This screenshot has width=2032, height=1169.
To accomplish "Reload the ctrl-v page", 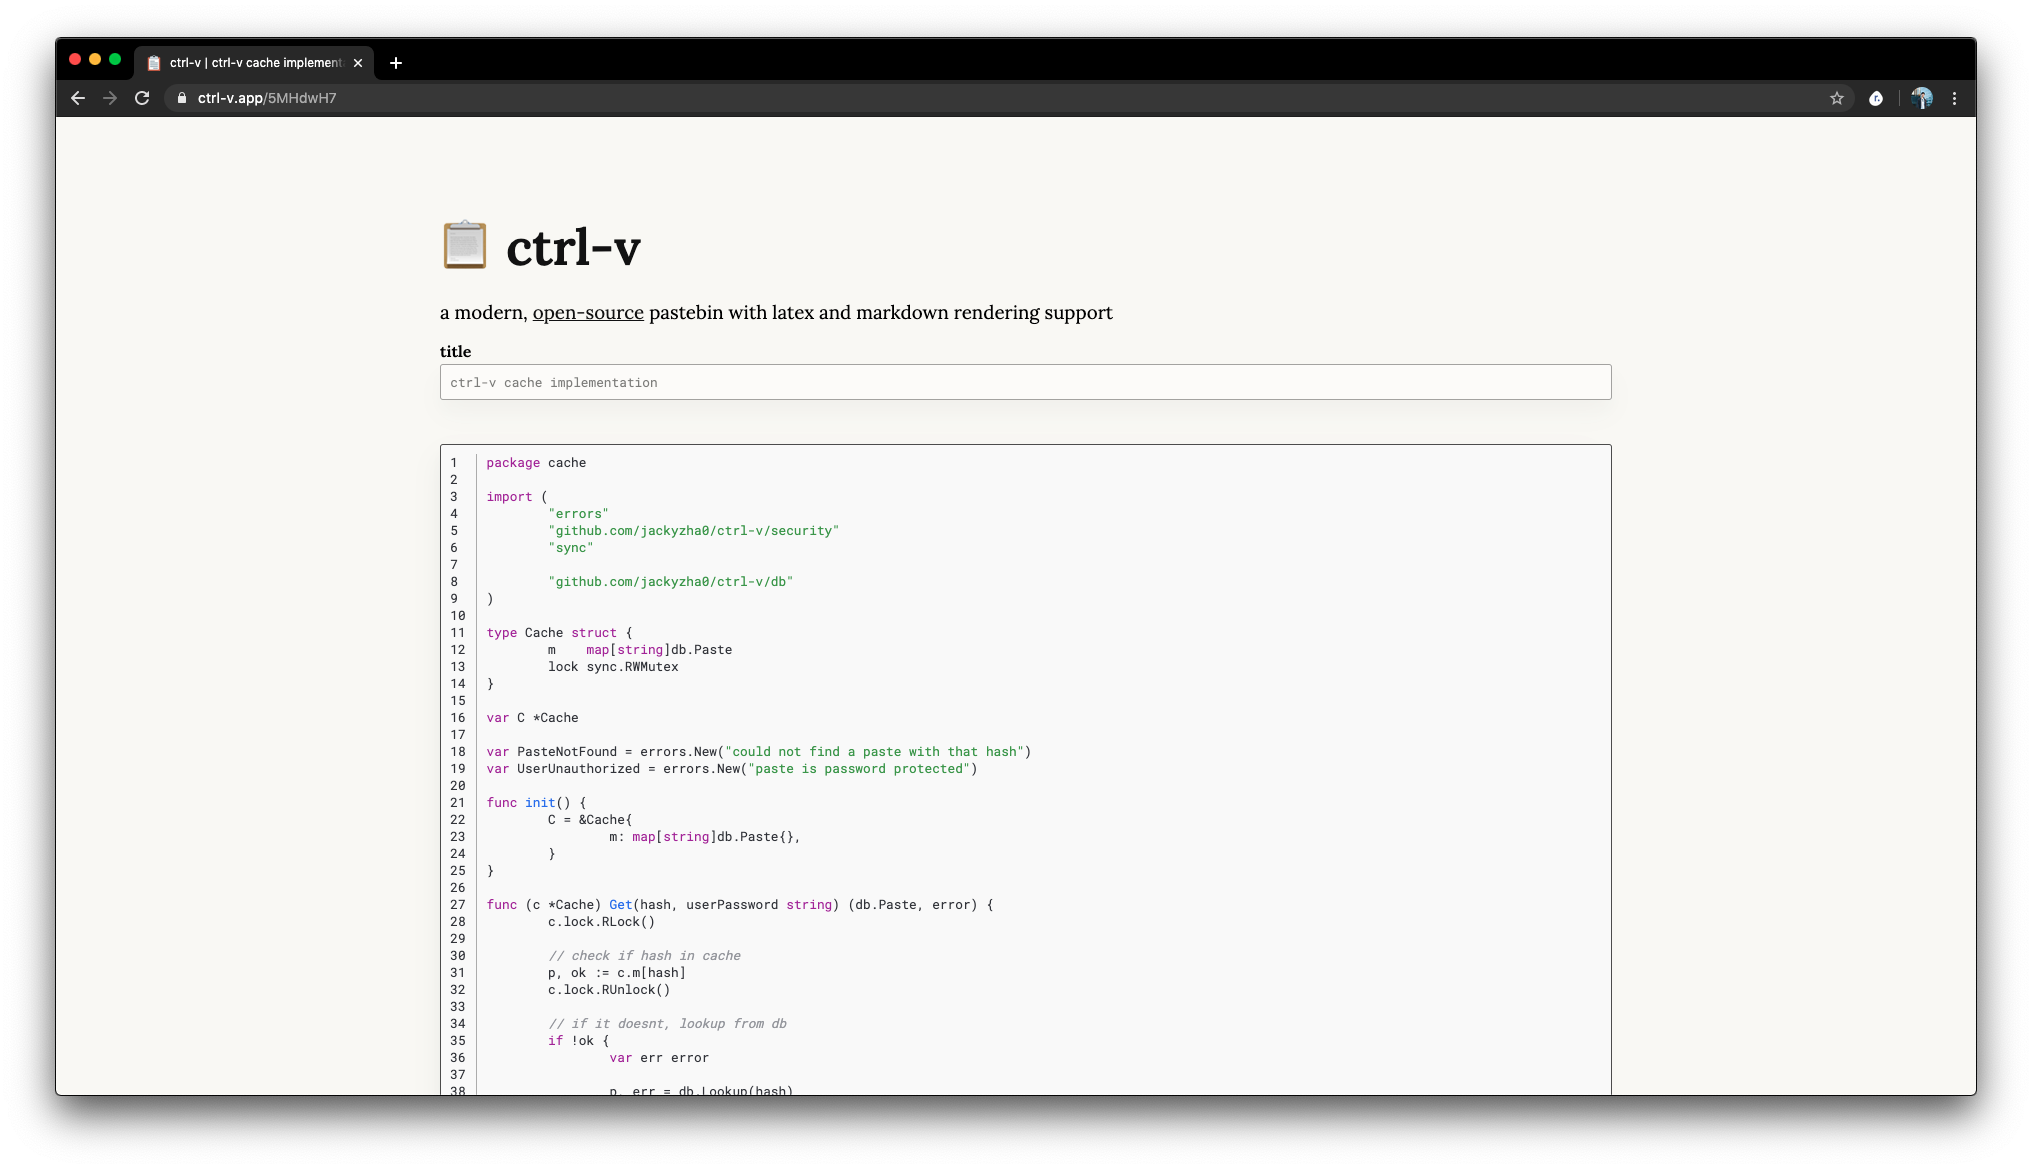I will click(142, 98).
